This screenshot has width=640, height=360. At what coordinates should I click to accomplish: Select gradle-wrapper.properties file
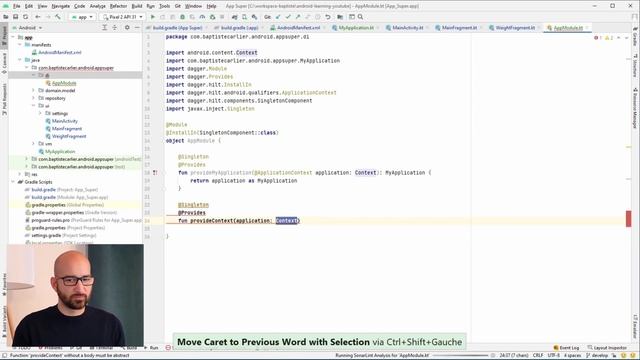point(58,213)
